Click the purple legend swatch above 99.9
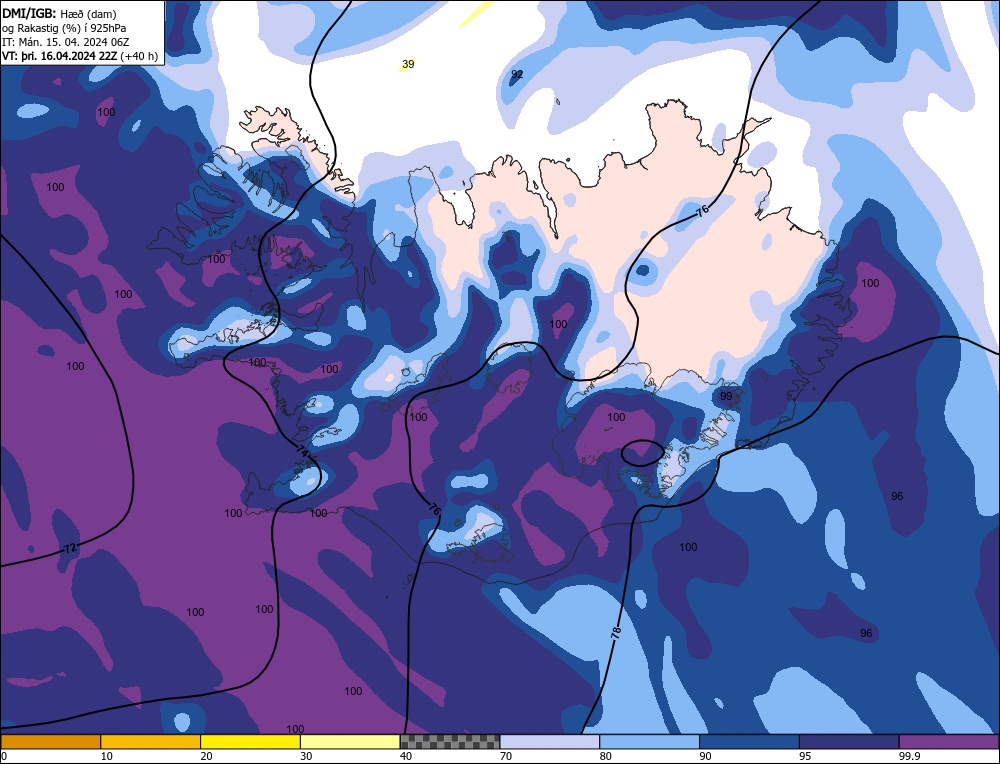 click(x=949, y=742)
